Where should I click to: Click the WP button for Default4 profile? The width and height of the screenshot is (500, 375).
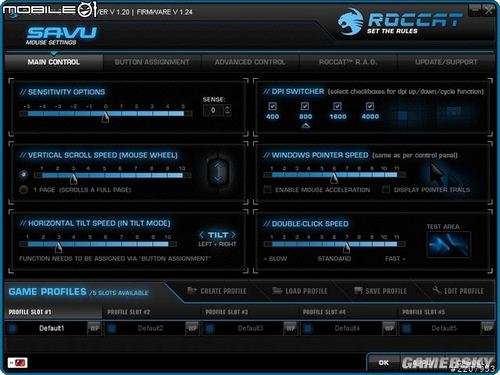coord(388,328)
